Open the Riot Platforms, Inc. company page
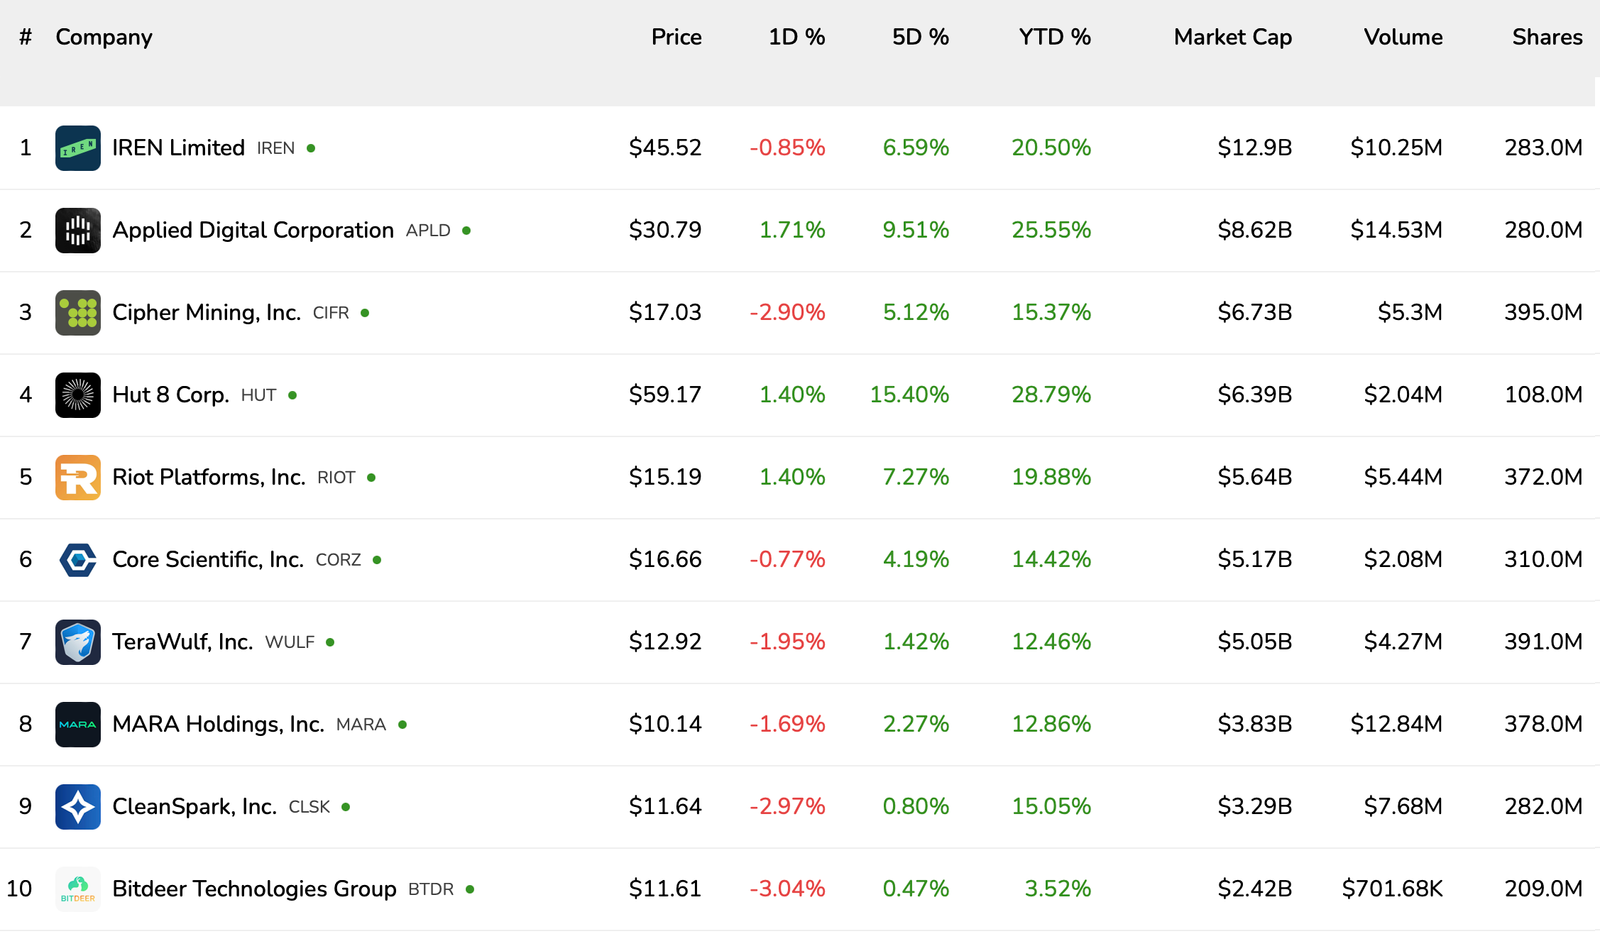Image resolution: width=1600 pixels, height=936 pixels. pyautogui.click(x=209, y=477)
